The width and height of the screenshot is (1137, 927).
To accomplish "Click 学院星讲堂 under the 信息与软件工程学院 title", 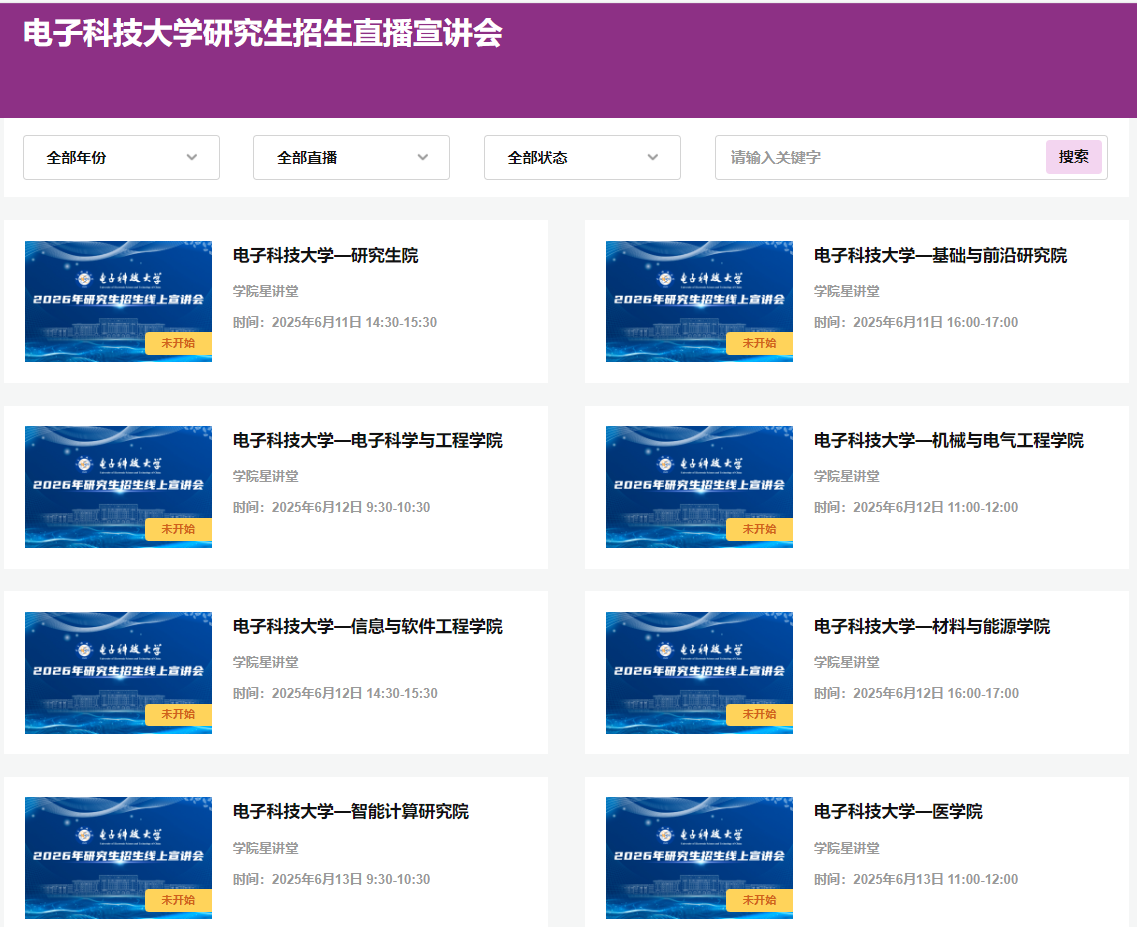I will 265,662.
